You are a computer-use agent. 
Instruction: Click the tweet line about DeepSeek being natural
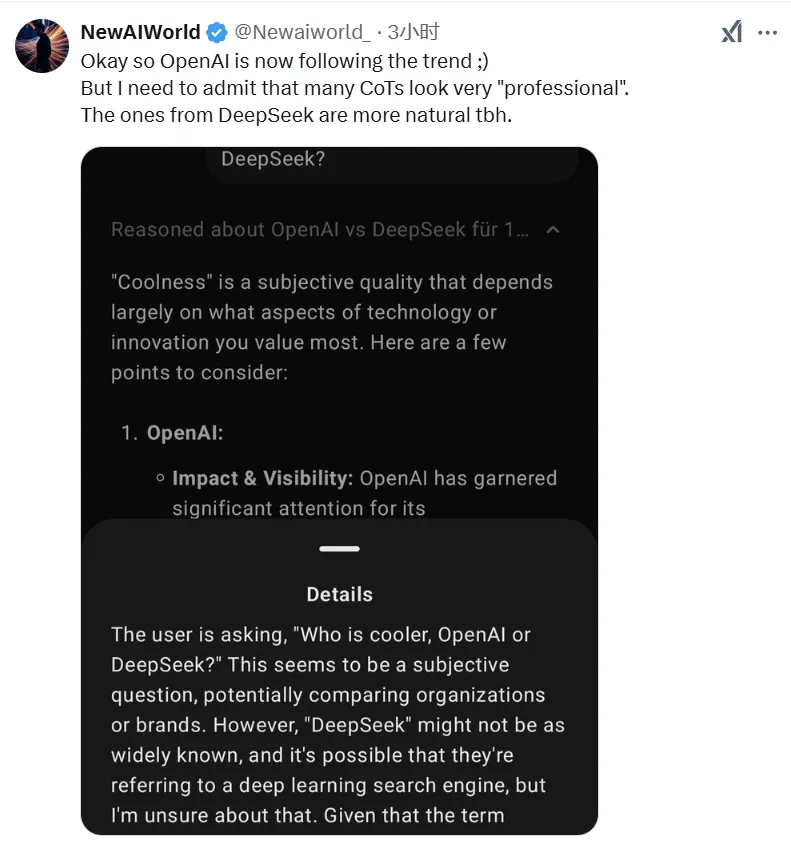[295, 115]
